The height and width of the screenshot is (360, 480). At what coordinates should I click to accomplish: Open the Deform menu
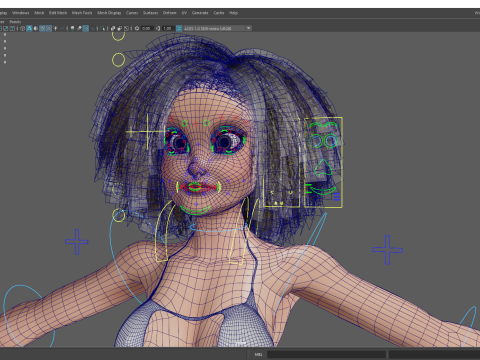169,13
